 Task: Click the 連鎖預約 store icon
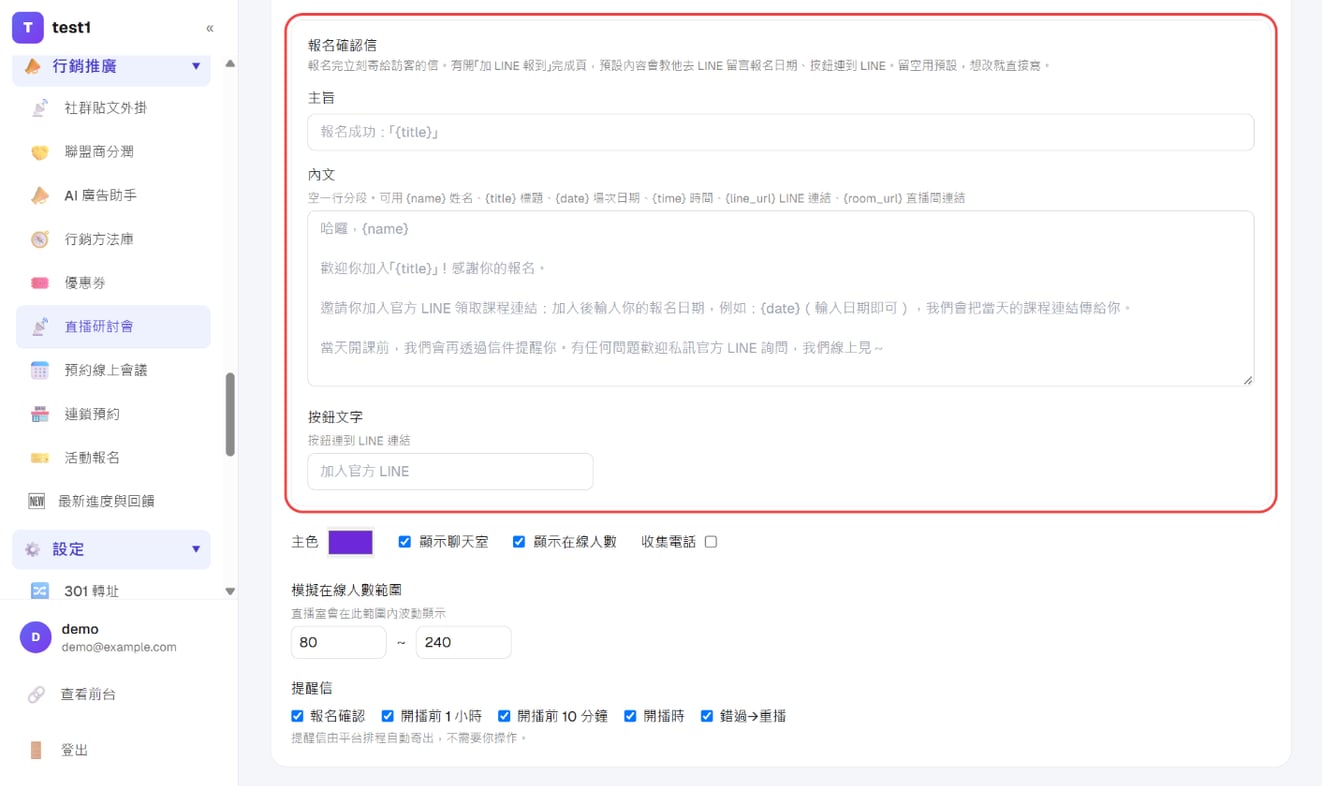[40, 414]
